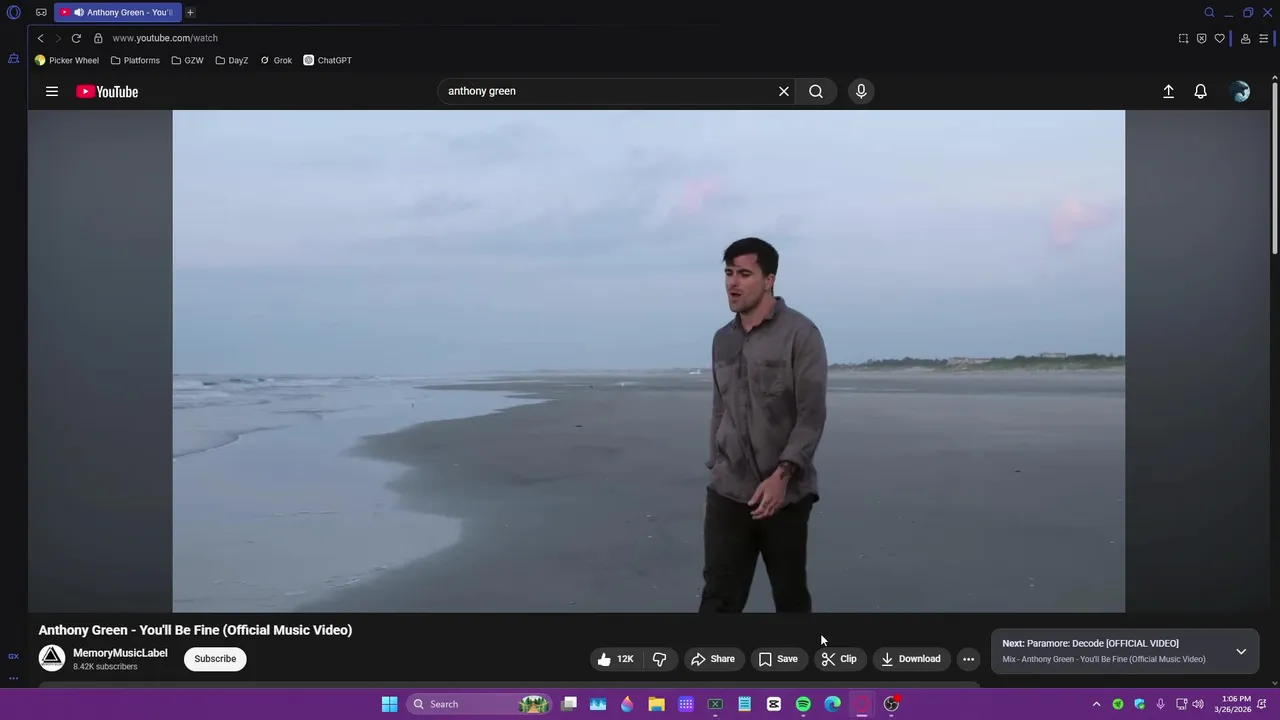Viewport: 1280px width, 720px height.
Task: Open CapCut from the taskbar
Action: 773,704
